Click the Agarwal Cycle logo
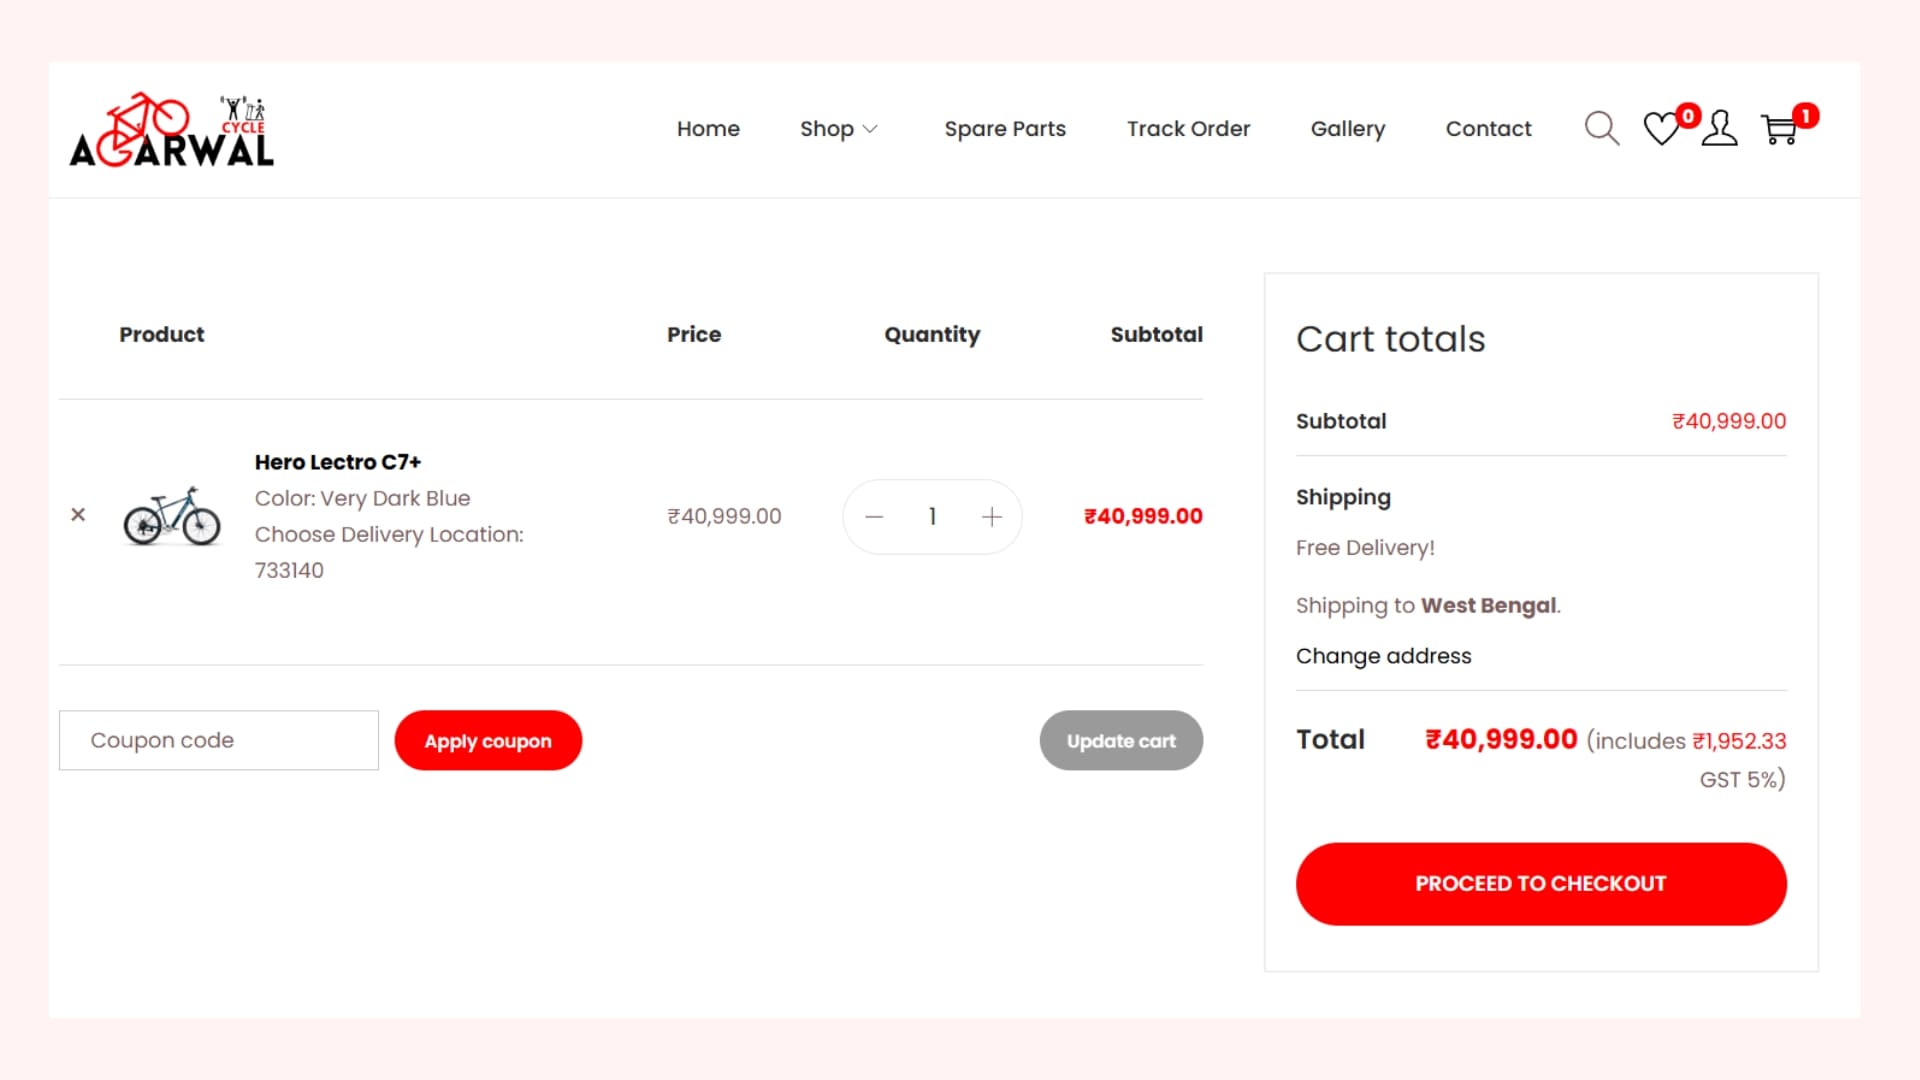This screenshot has height=1080, width=1920. click(x=172, y=129)
